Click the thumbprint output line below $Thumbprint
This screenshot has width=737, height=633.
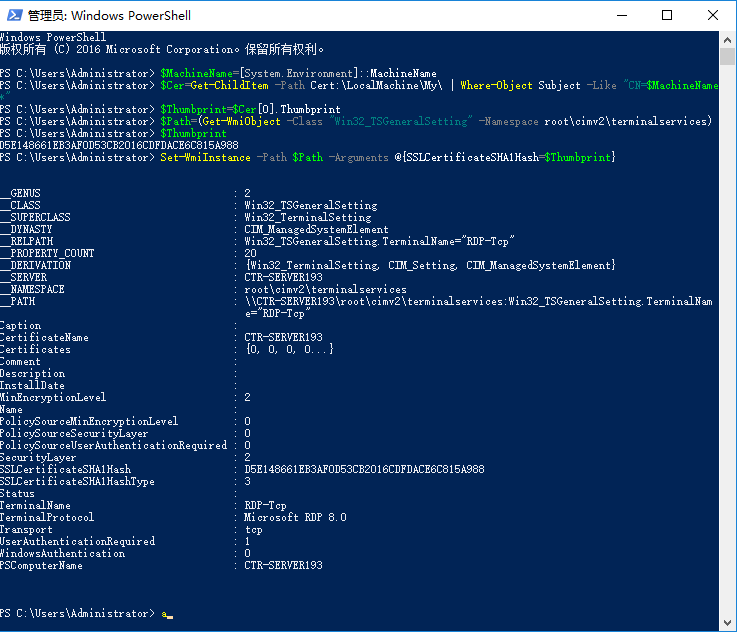coord(119,145)
